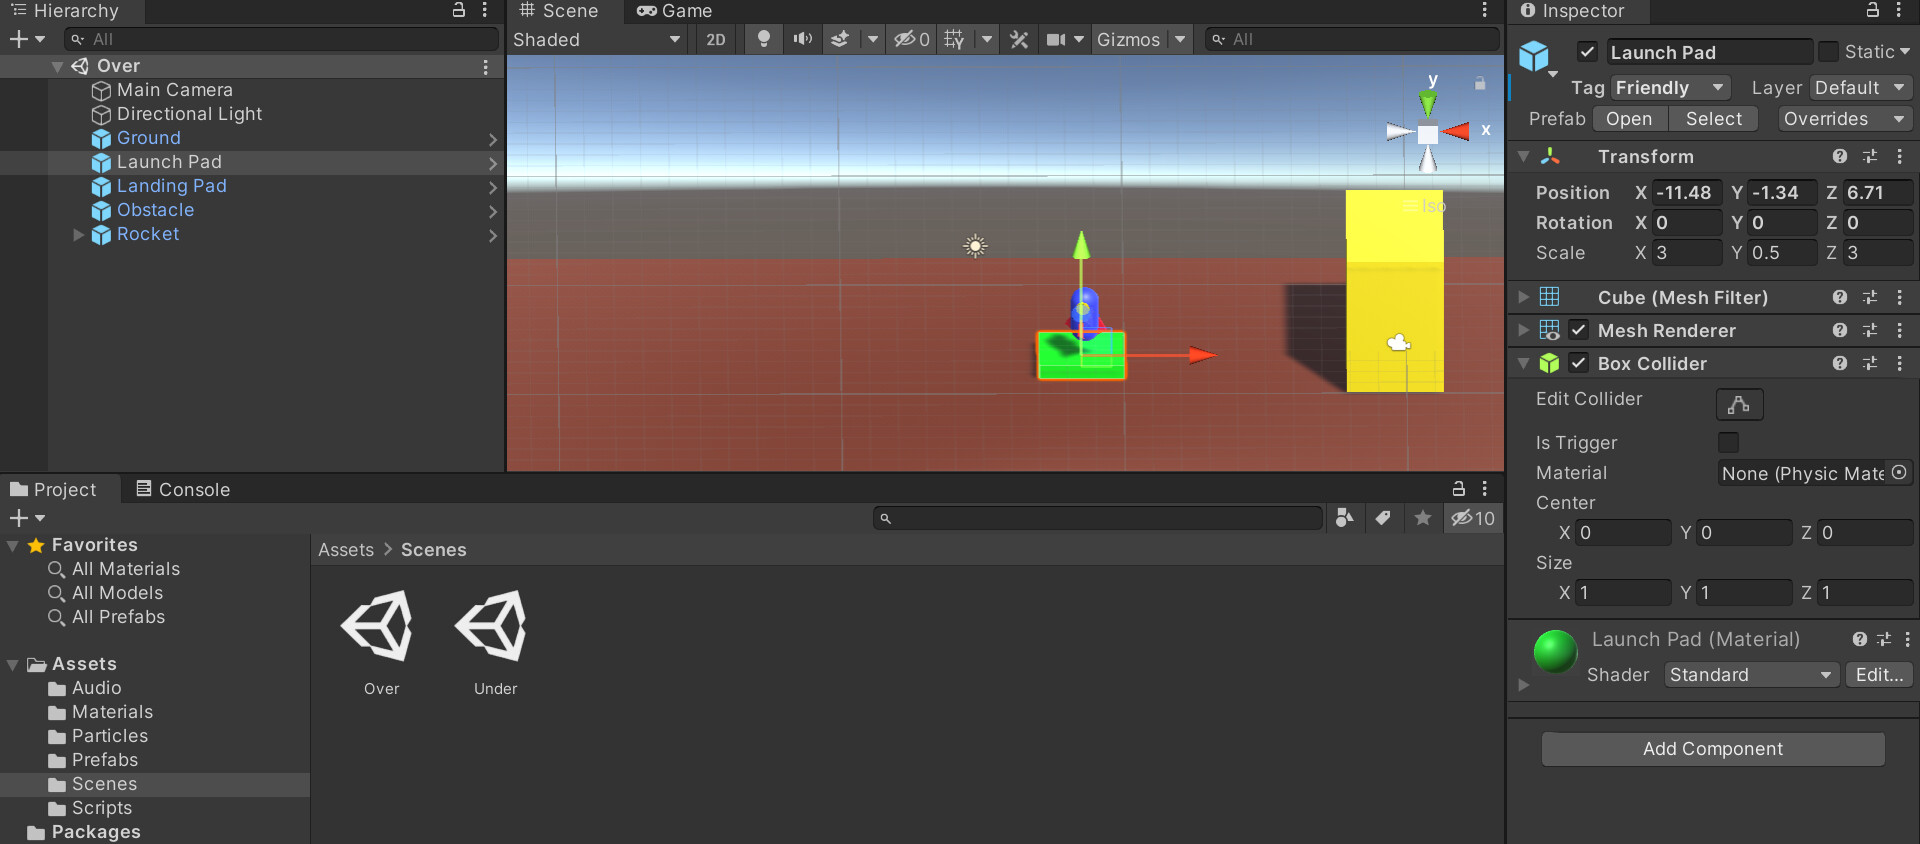Click the Add Component button
This screenshot has width=1920, height=844.
click(1712, 749)
